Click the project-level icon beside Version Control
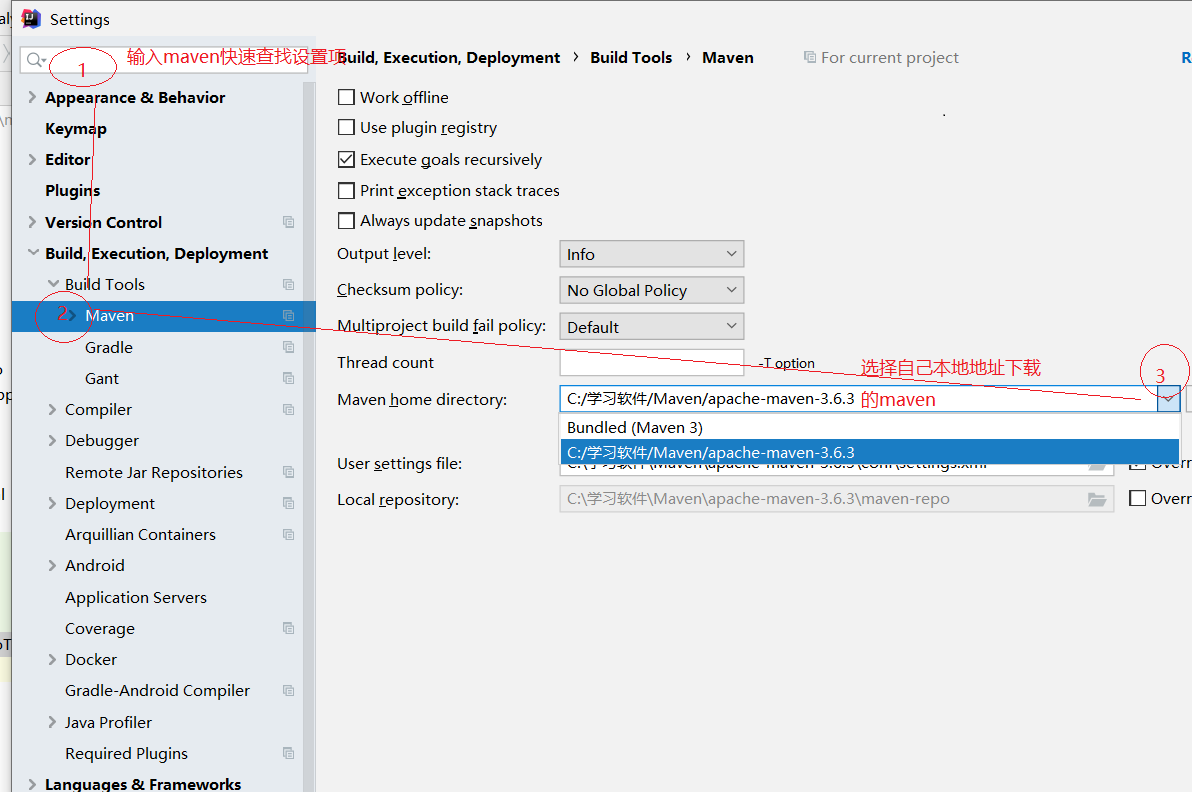 pos(289,222)
